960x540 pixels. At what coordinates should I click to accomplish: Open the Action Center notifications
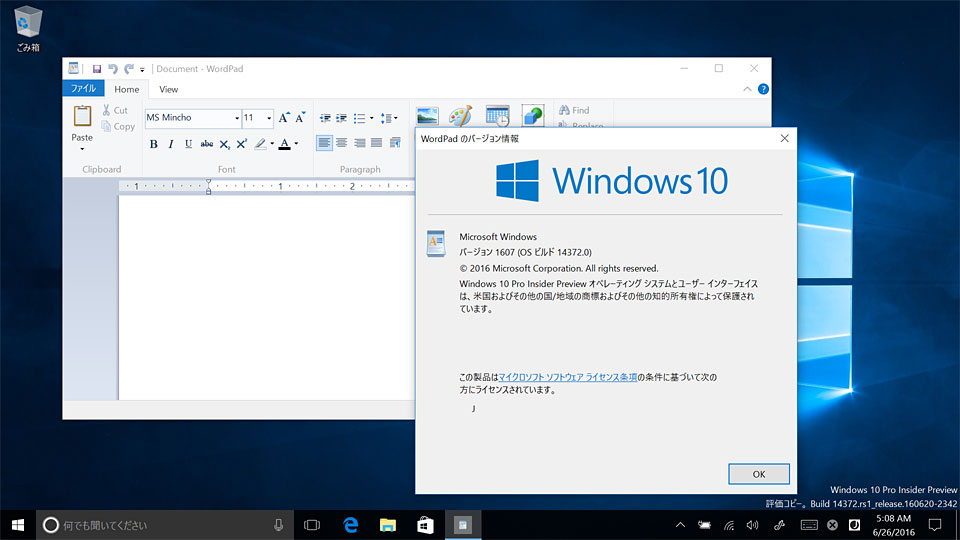click(935, 525)
